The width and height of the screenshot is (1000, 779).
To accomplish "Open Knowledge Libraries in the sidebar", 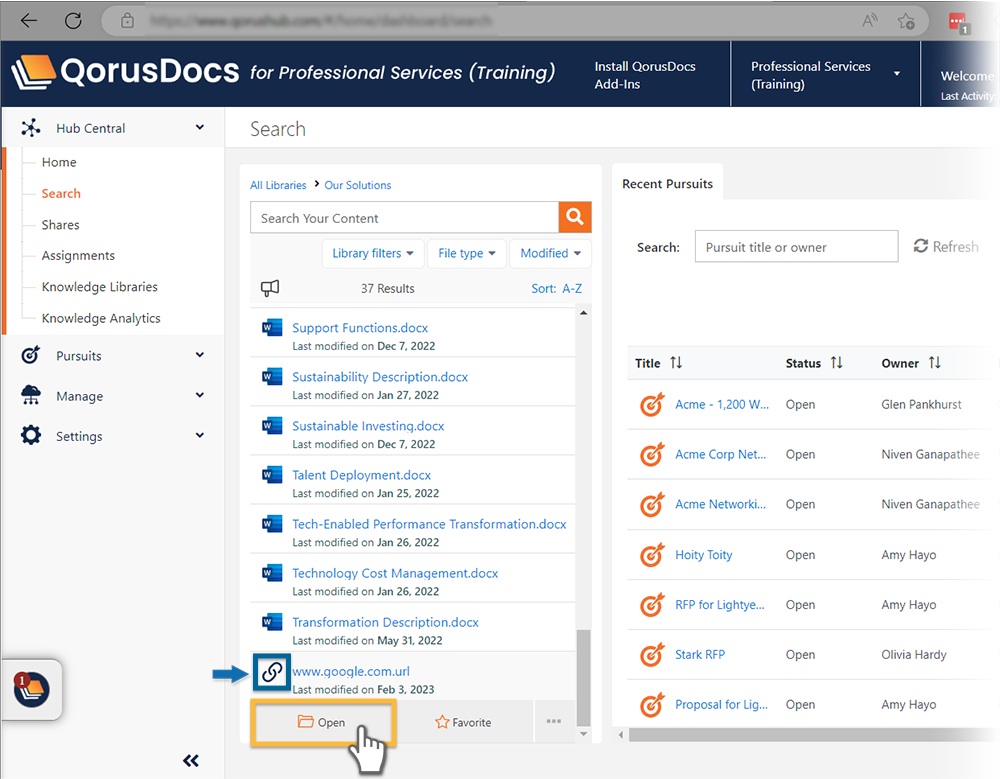I will (99, 286).
